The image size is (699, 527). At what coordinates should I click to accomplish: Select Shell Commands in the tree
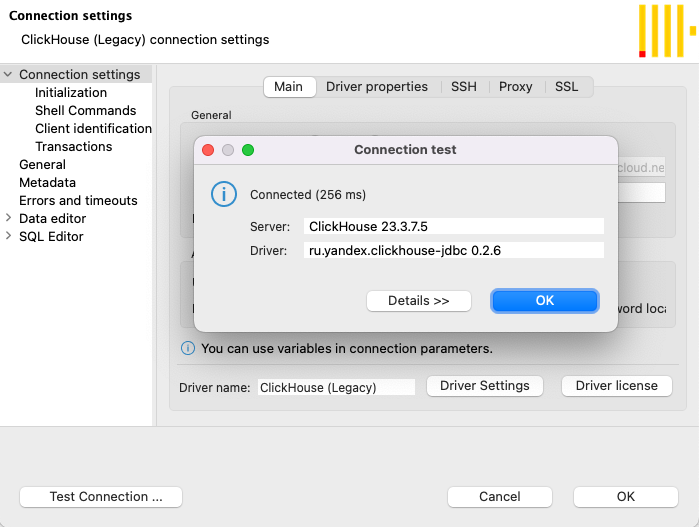(x=86, y=110)
